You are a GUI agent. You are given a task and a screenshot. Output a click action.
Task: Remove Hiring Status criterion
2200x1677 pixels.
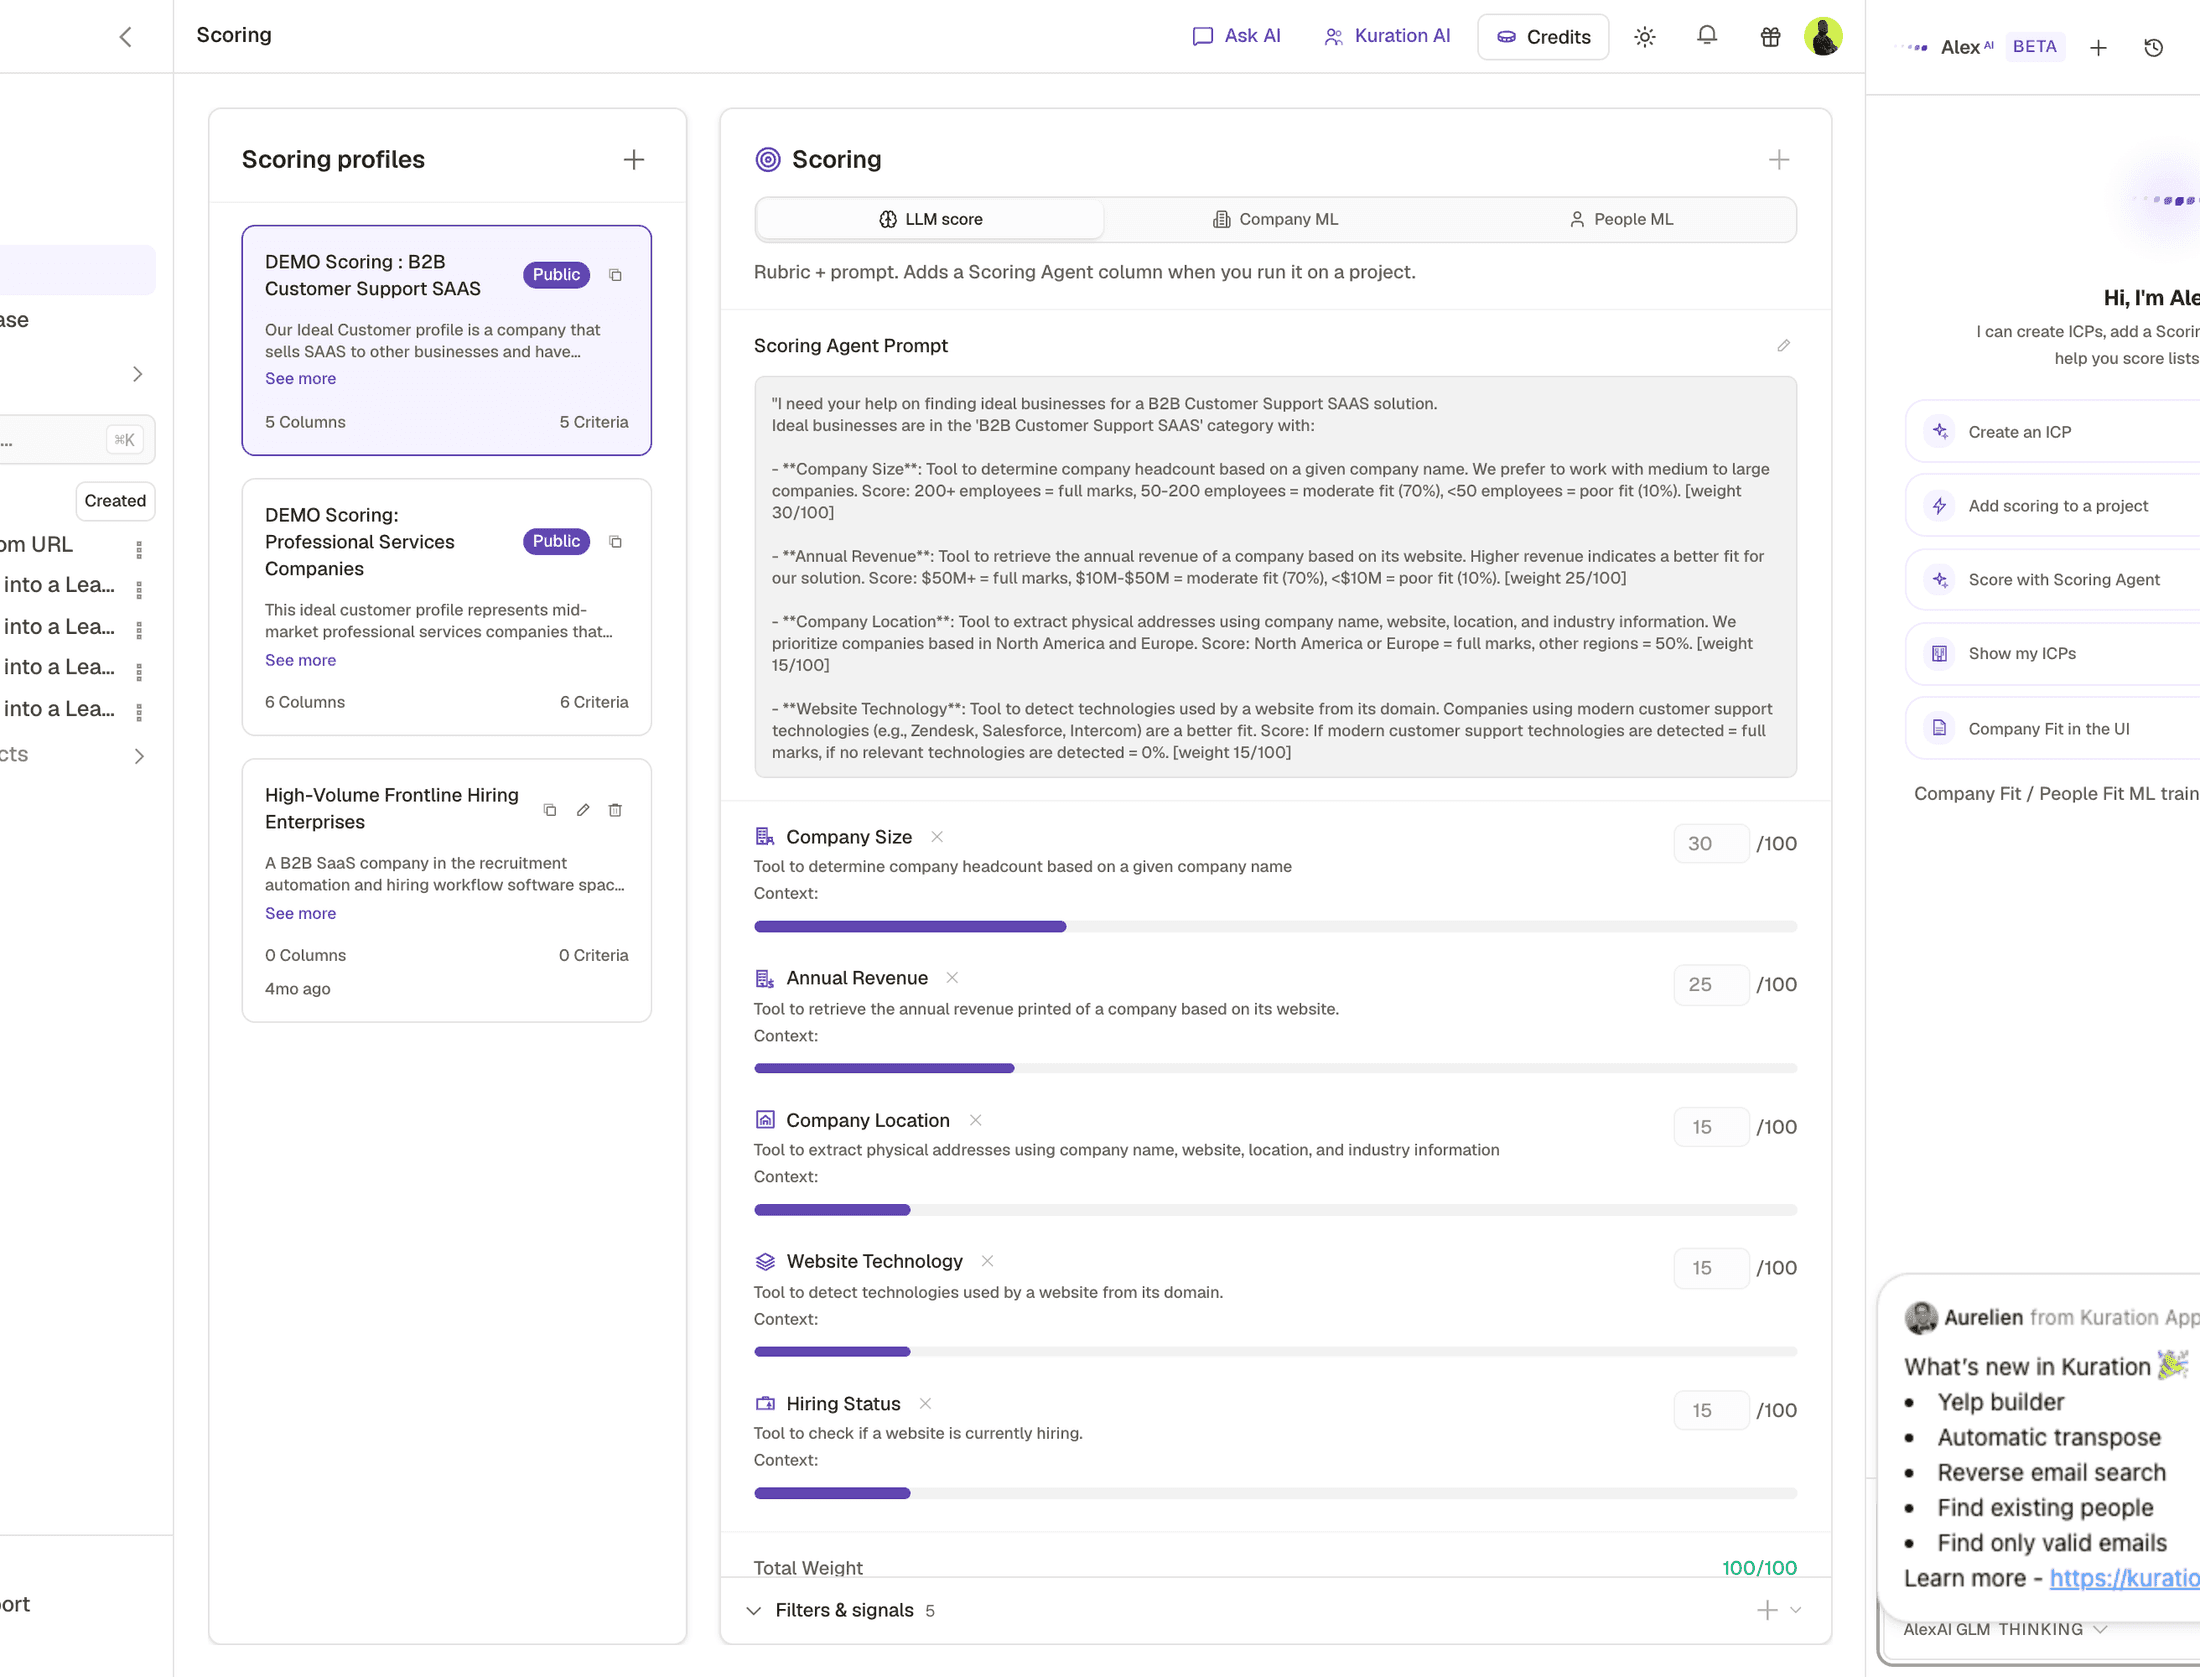pyautogui.click(x=925, y=1404)
